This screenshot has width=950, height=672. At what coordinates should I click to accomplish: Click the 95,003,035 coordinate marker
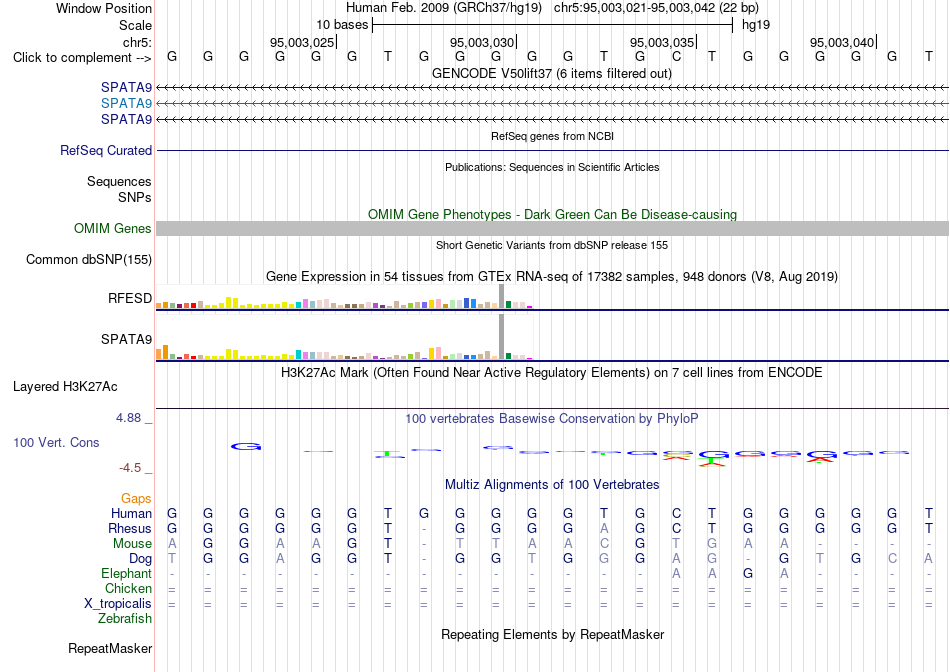coord(662,42)
